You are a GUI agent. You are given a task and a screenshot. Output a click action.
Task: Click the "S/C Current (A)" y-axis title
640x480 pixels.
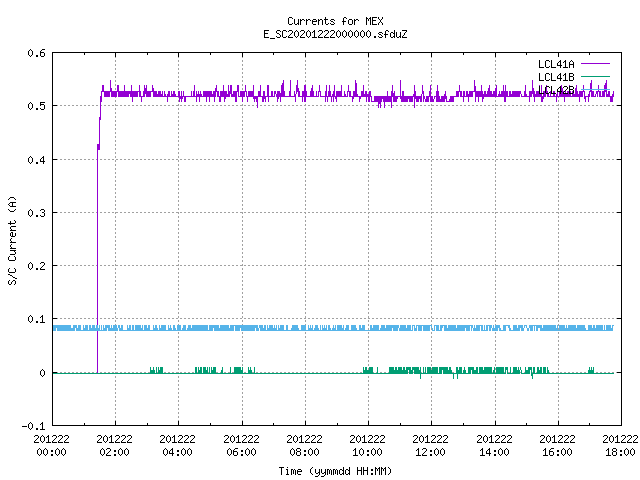[x=13, y=241]
